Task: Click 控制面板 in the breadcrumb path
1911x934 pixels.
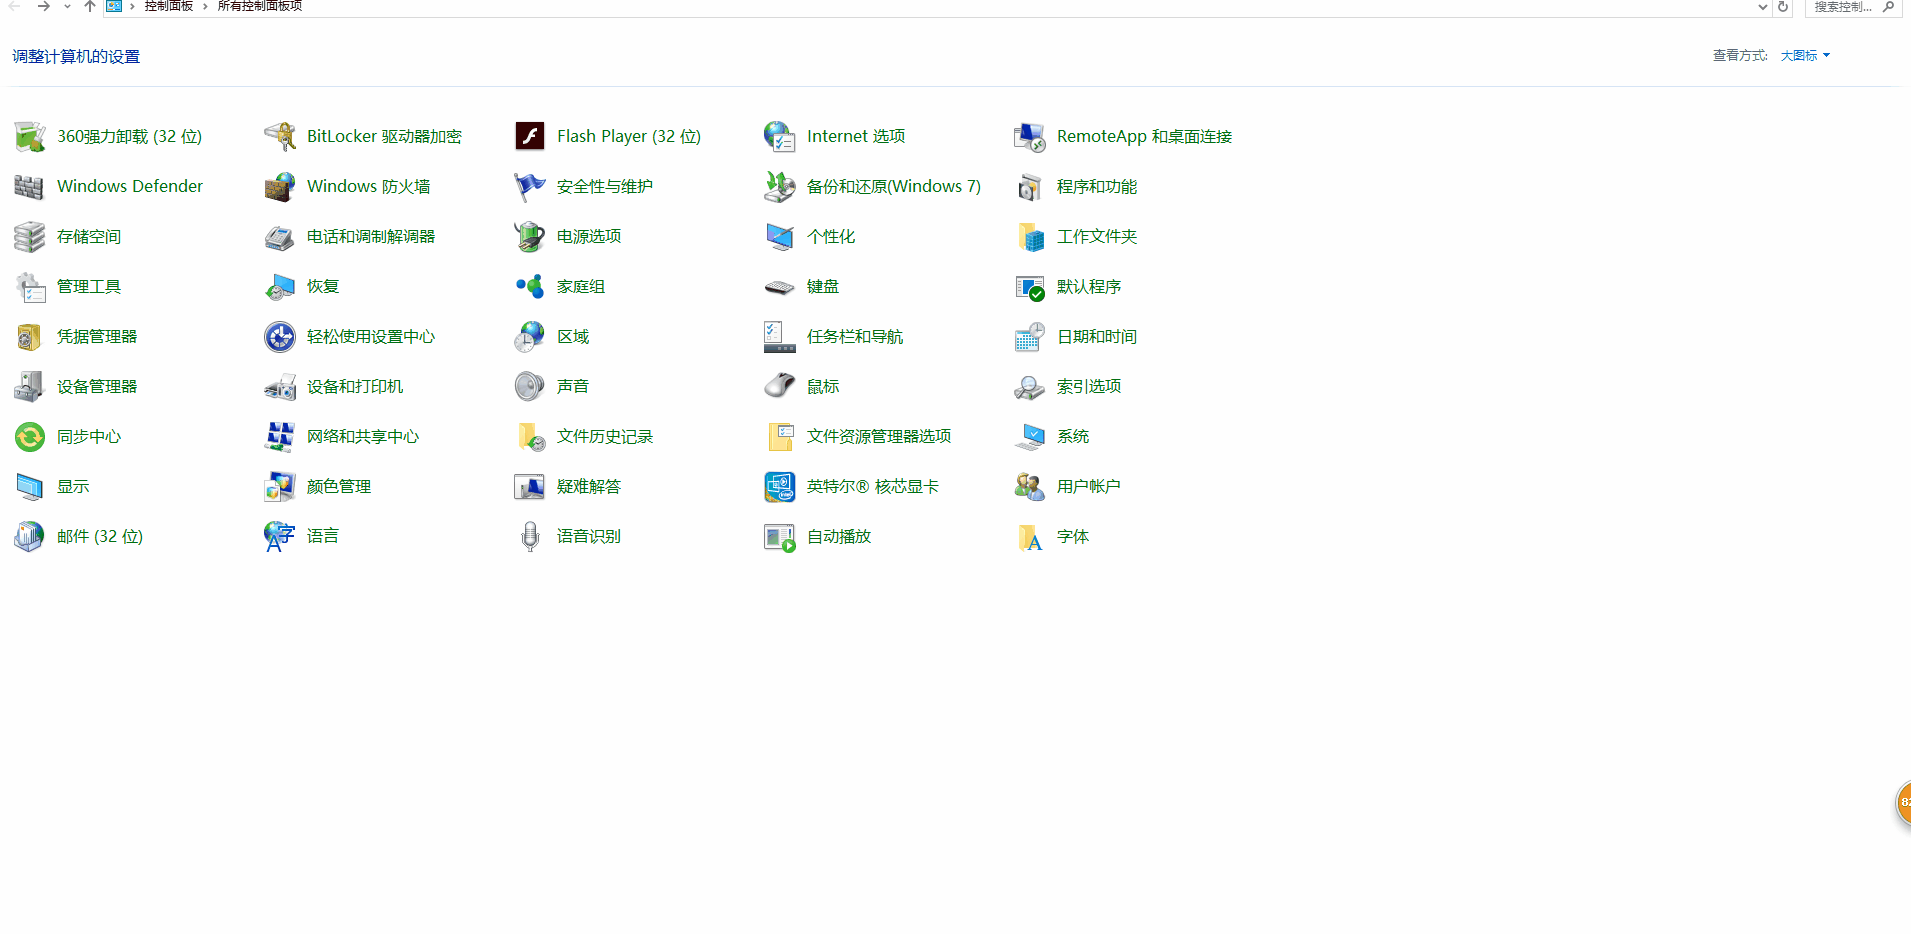Action: tap(168, 6)
